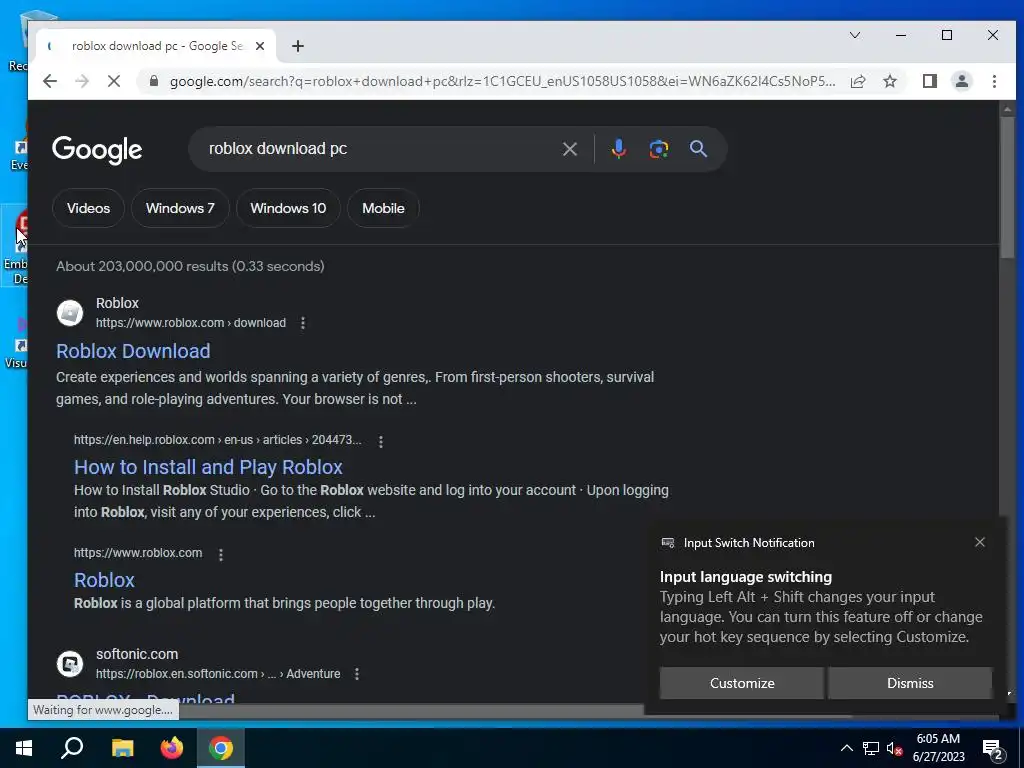Click the Google logo
Viewport: 1024px width, 768px height.
pyautogui.click(x=97, y=150)
